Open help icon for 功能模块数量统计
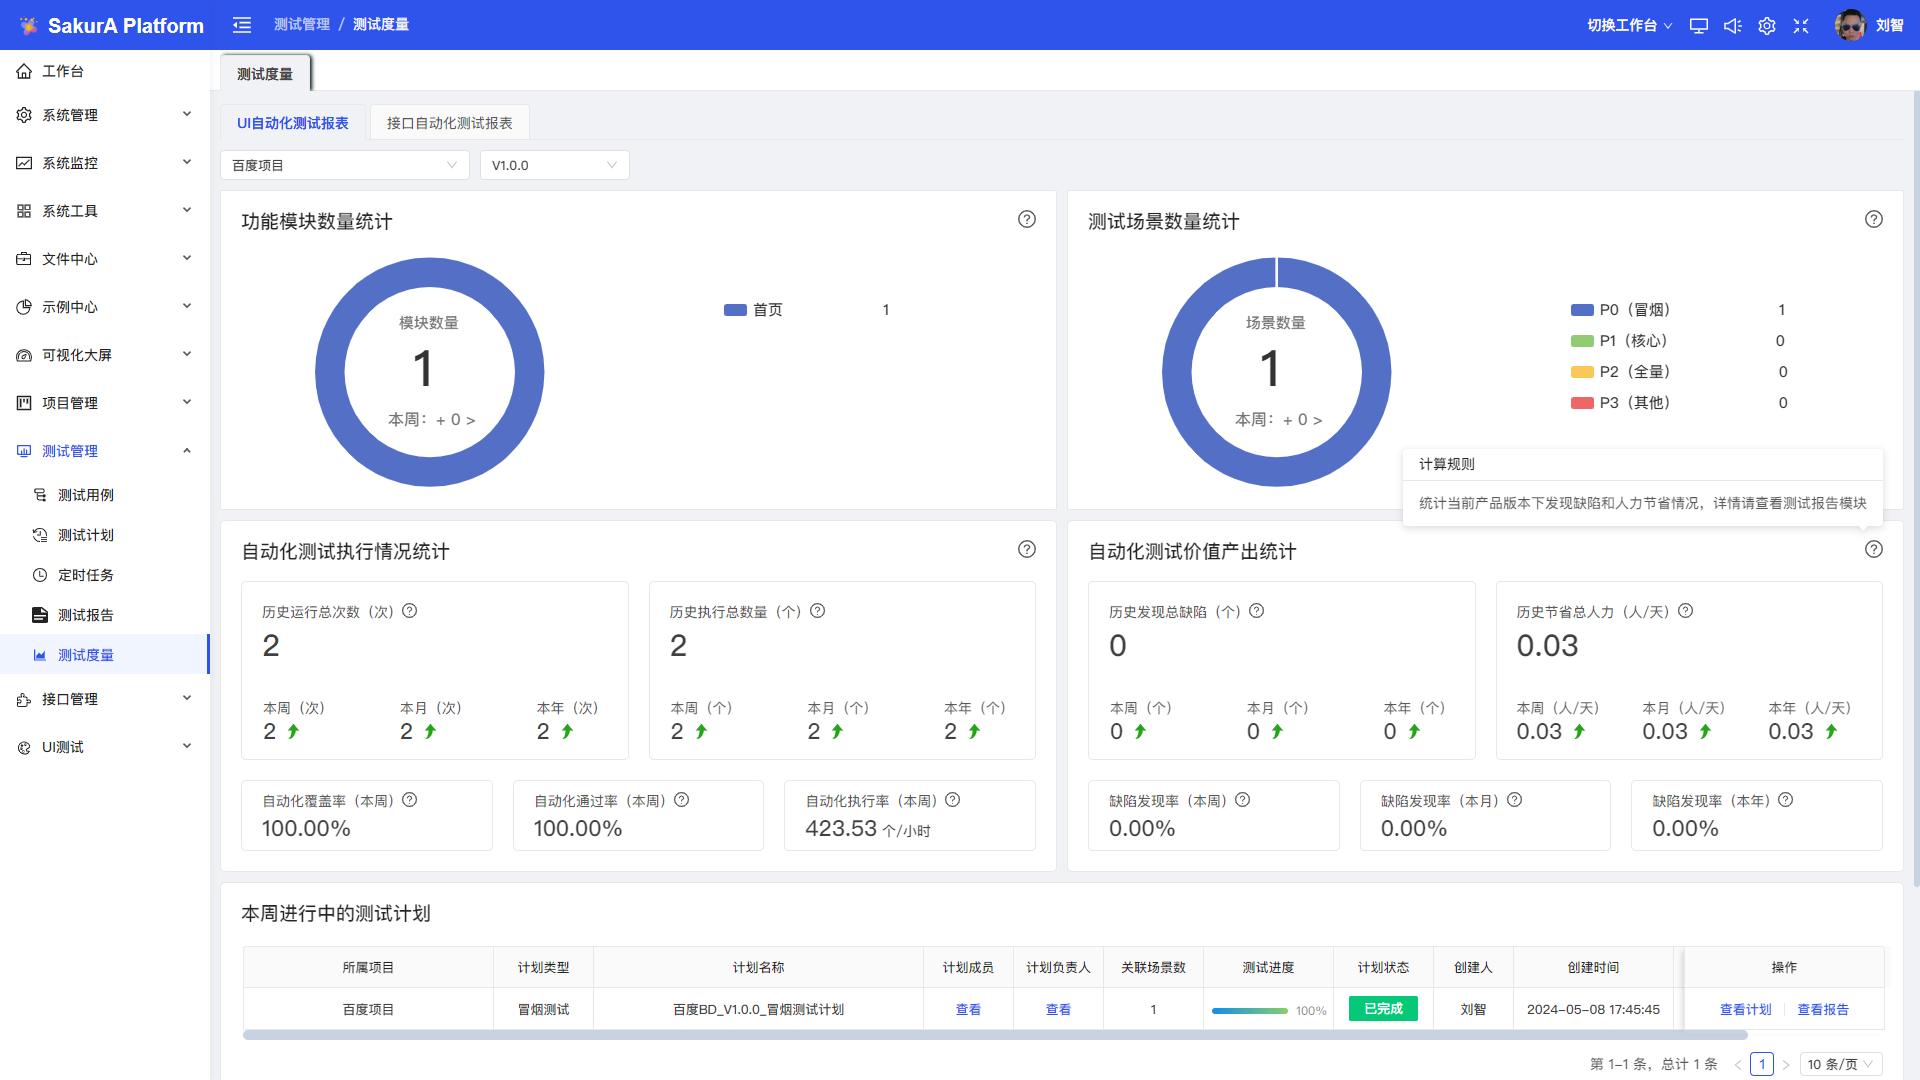 pos(1027,219)
